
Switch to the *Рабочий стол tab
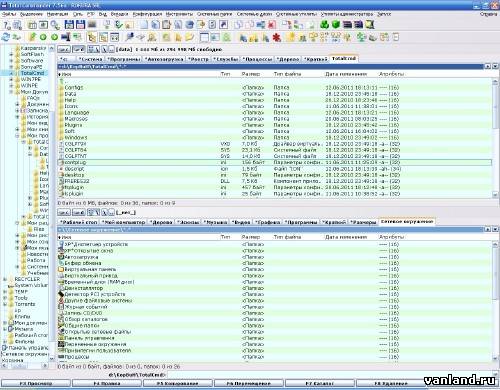pyautogui.click(x=79, y=222)
